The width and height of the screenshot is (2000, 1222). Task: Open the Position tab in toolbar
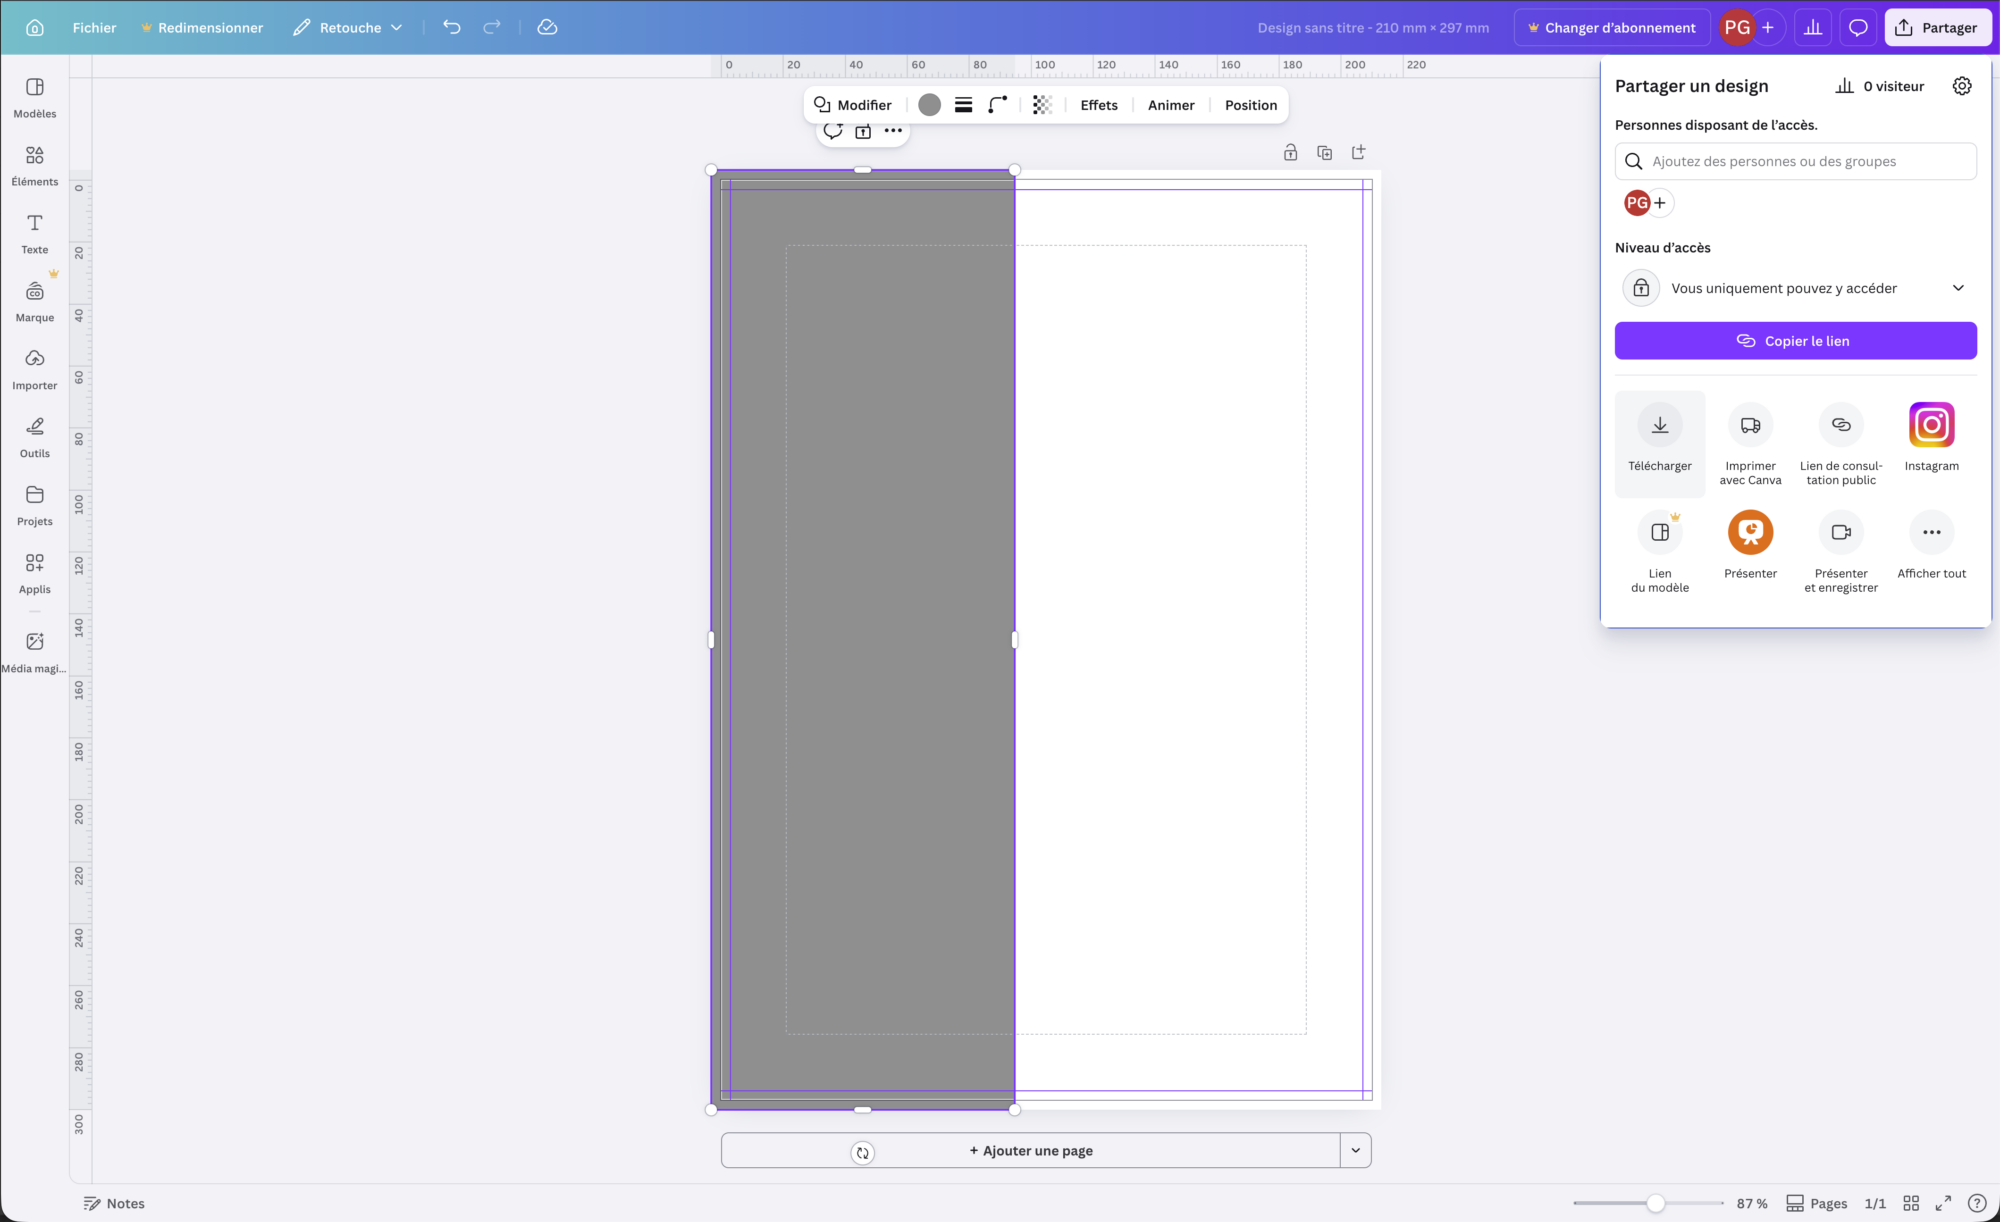click(1250, 105)
